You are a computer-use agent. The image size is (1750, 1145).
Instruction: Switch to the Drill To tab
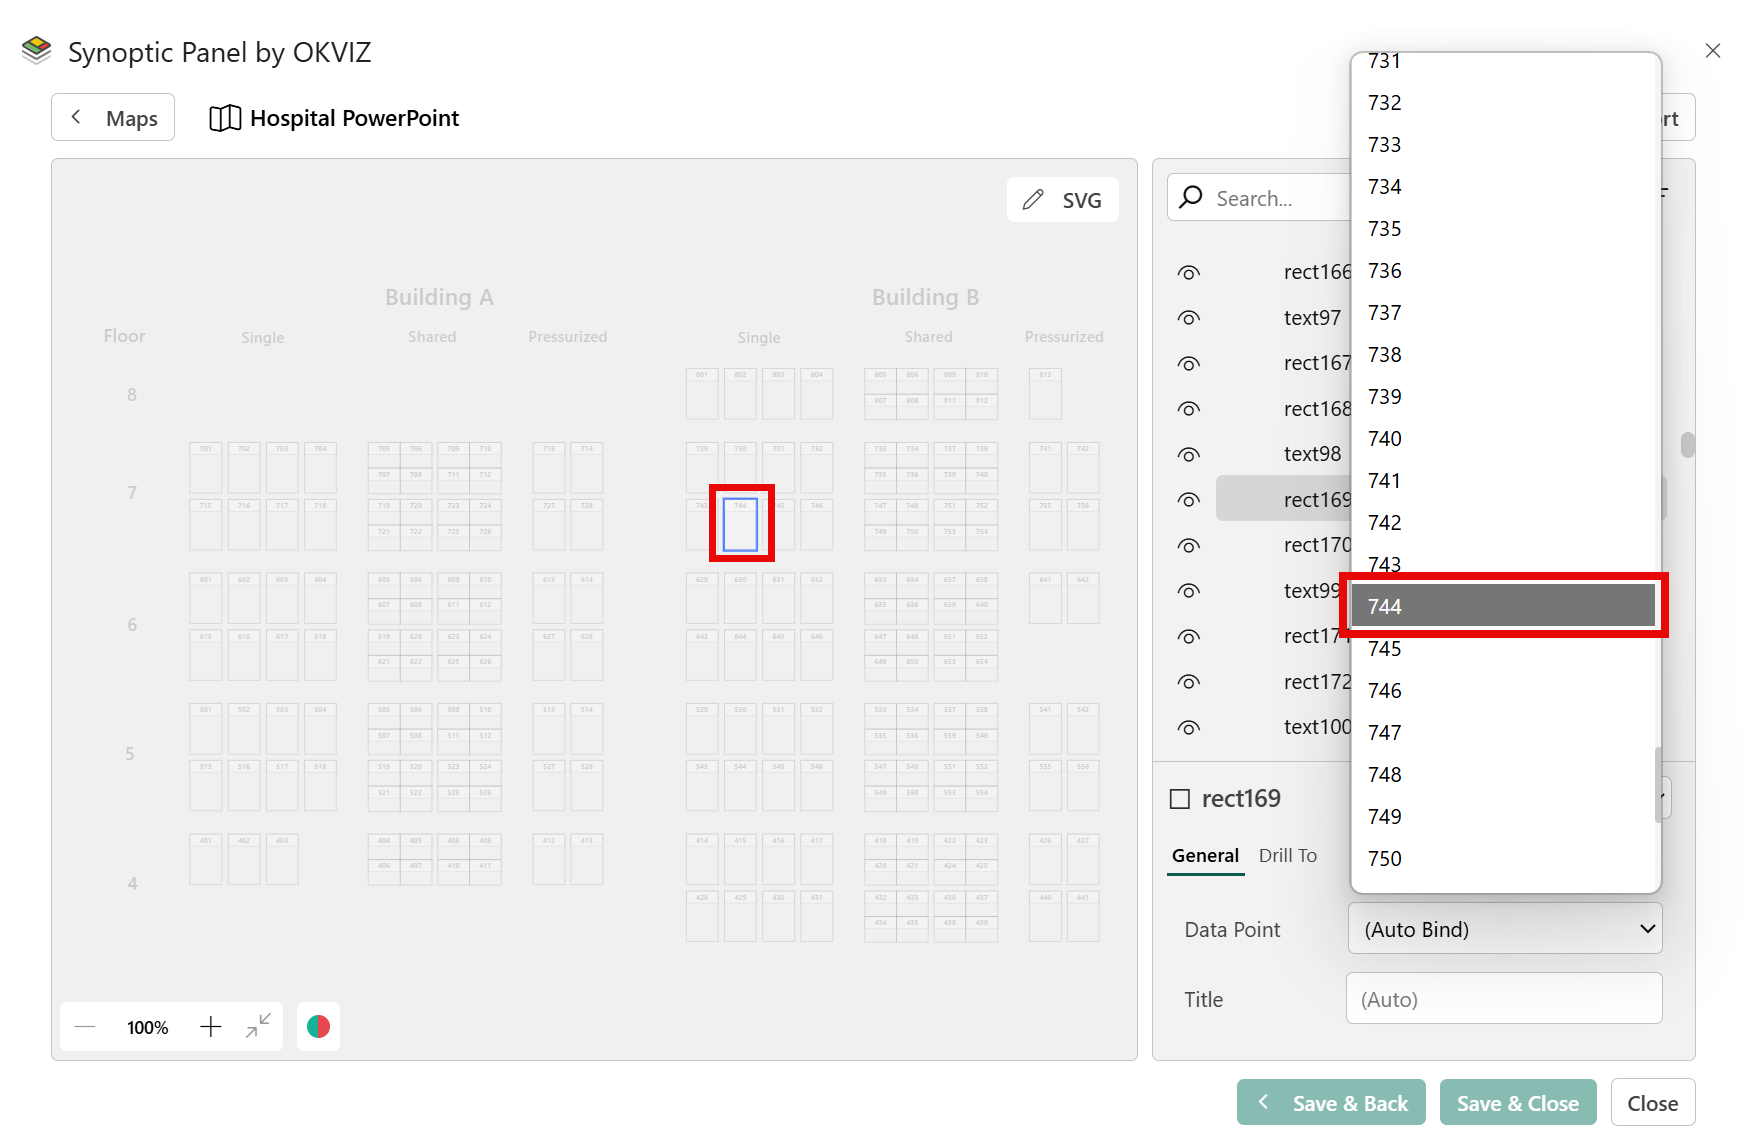[x=1287, y=856]
